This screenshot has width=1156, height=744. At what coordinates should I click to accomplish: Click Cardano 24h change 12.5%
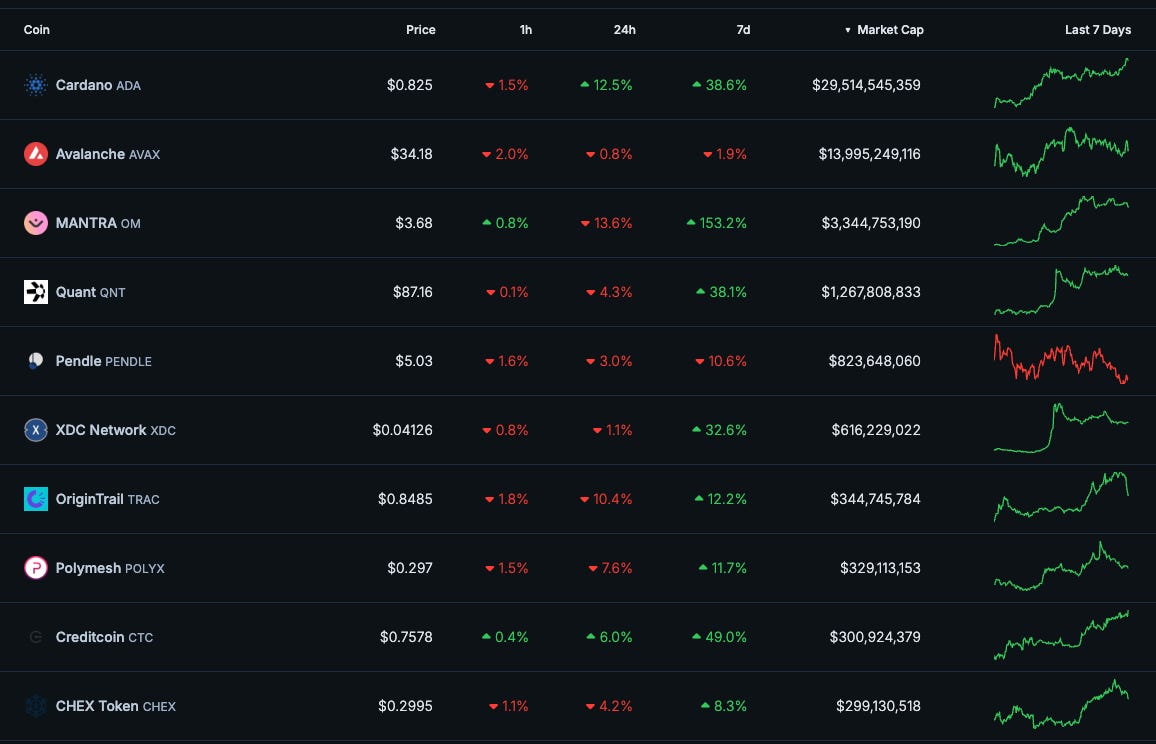(x=606, y=85)
